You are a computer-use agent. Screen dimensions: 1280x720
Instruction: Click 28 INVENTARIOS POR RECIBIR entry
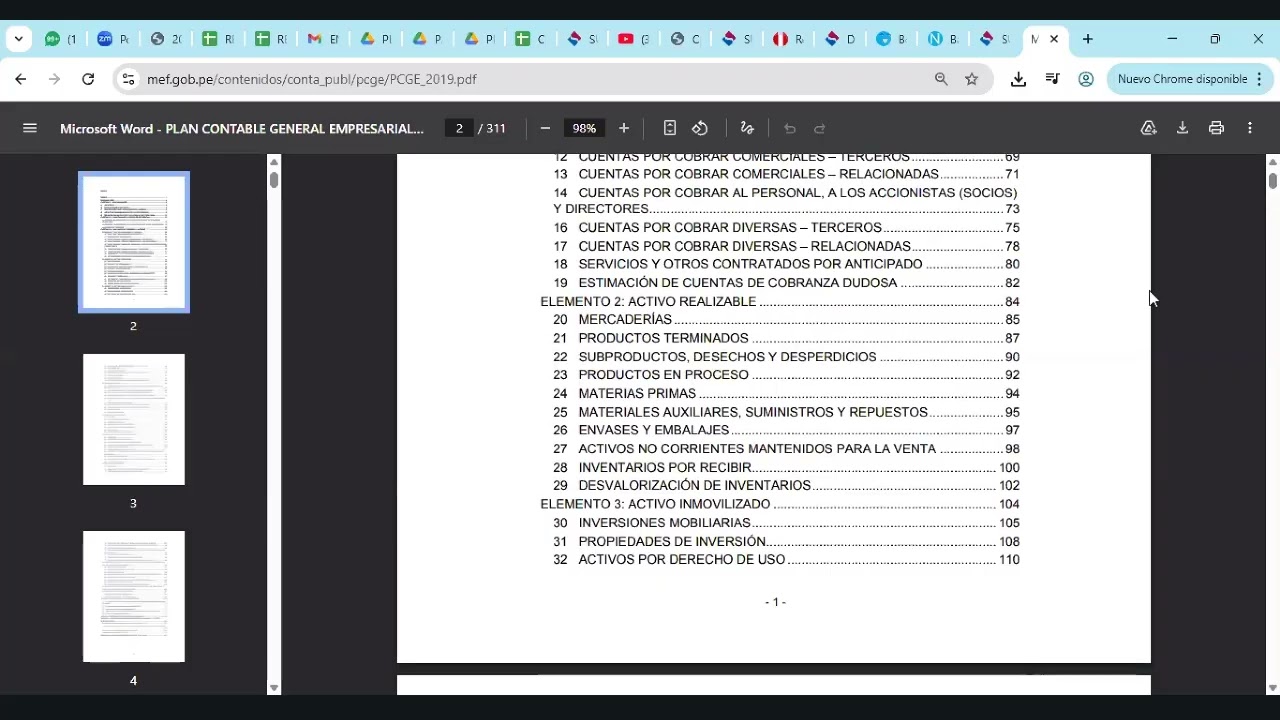pos(786,467)
